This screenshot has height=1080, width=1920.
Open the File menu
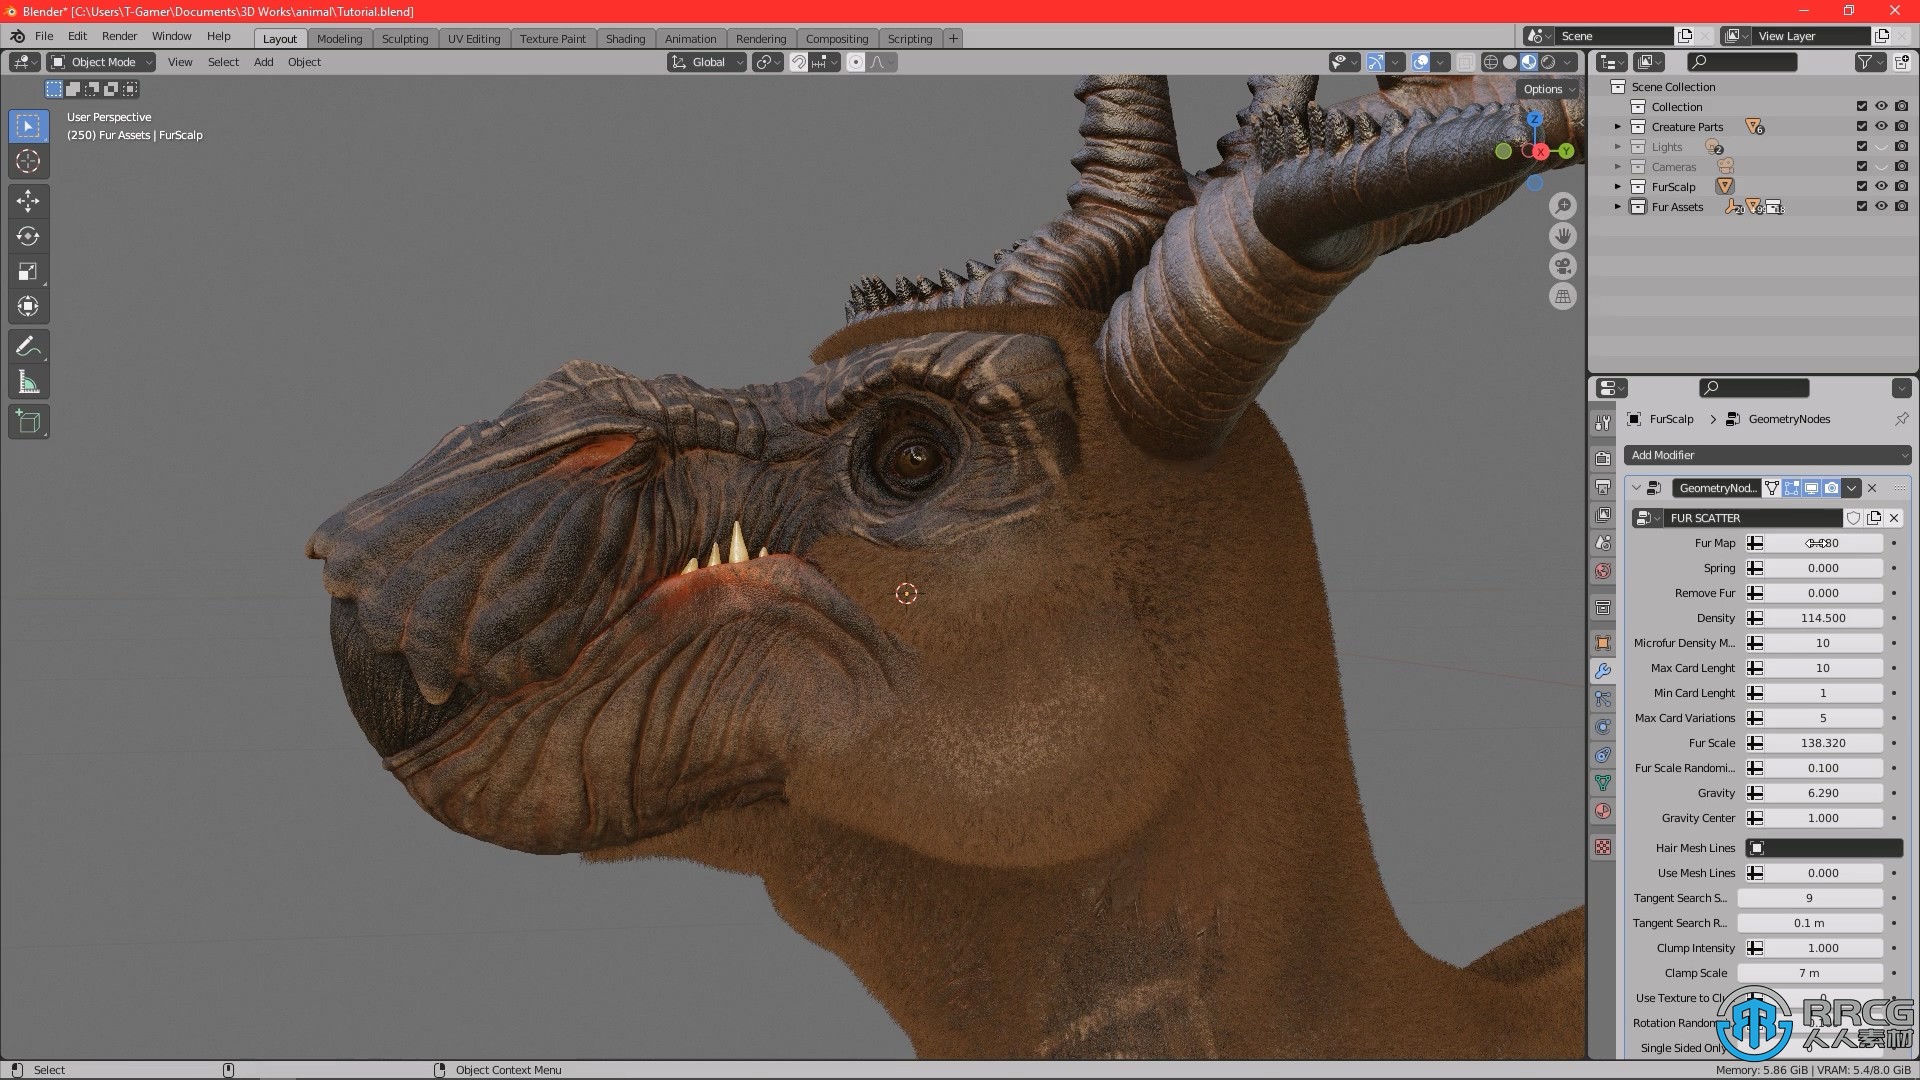(x=44, y=36)
